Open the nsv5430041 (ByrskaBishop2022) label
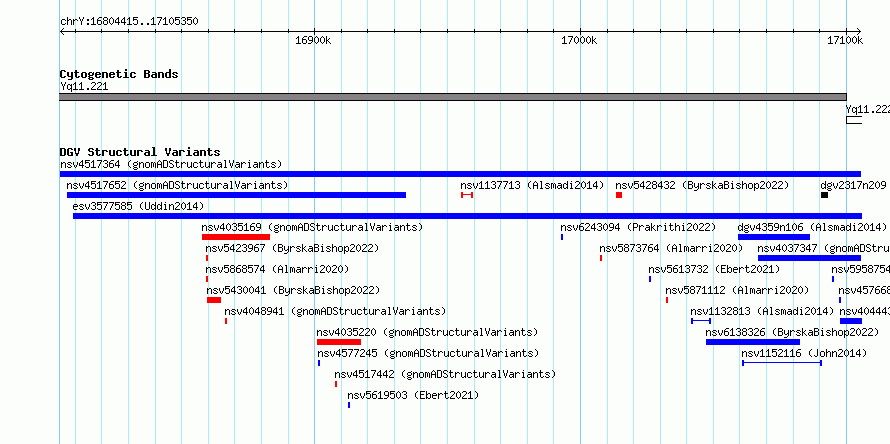Screen dimensions: 890x444 click(293, 290)
